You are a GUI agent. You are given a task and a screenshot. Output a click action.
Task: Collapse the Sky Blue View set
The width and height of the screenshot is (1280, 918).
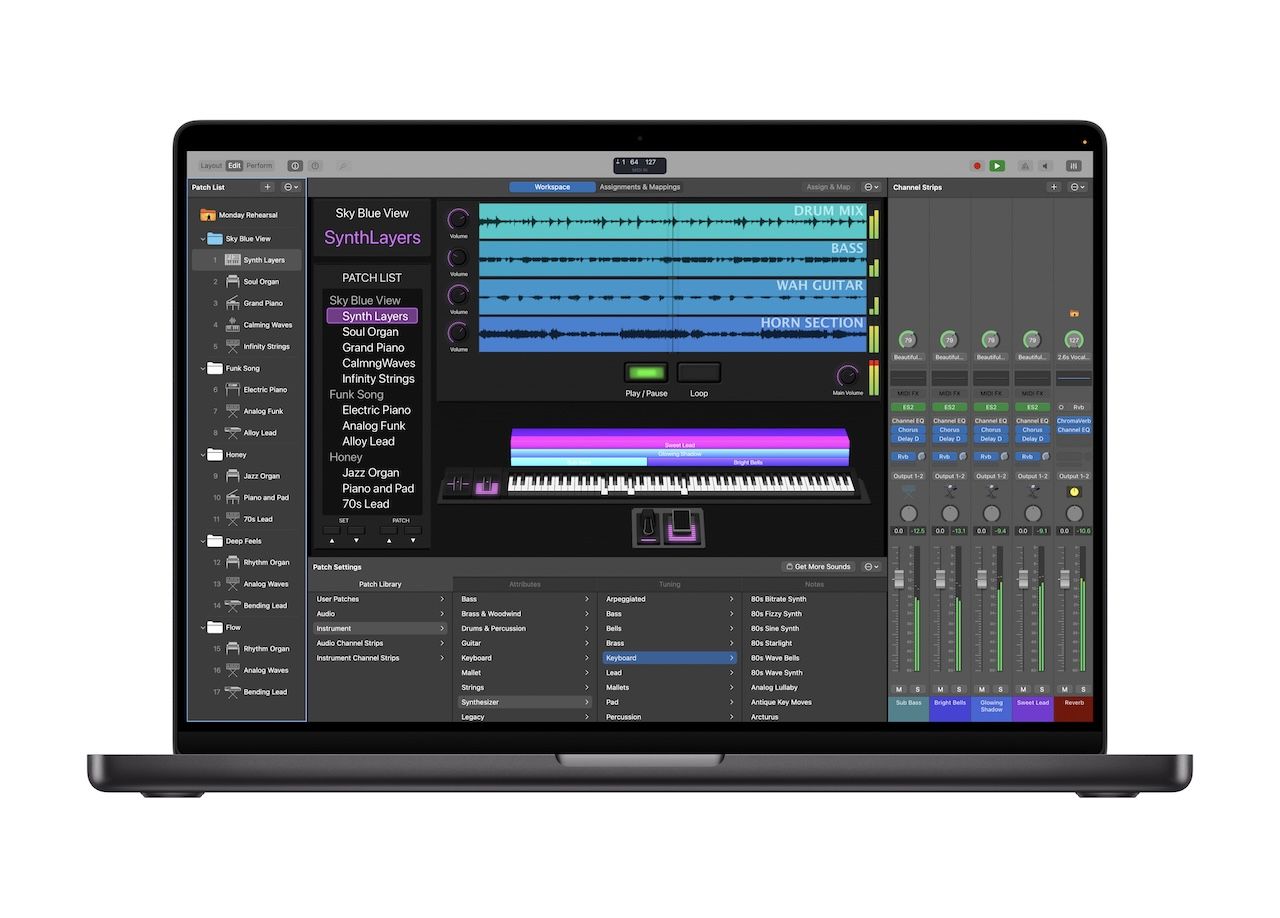pos(203,239)
